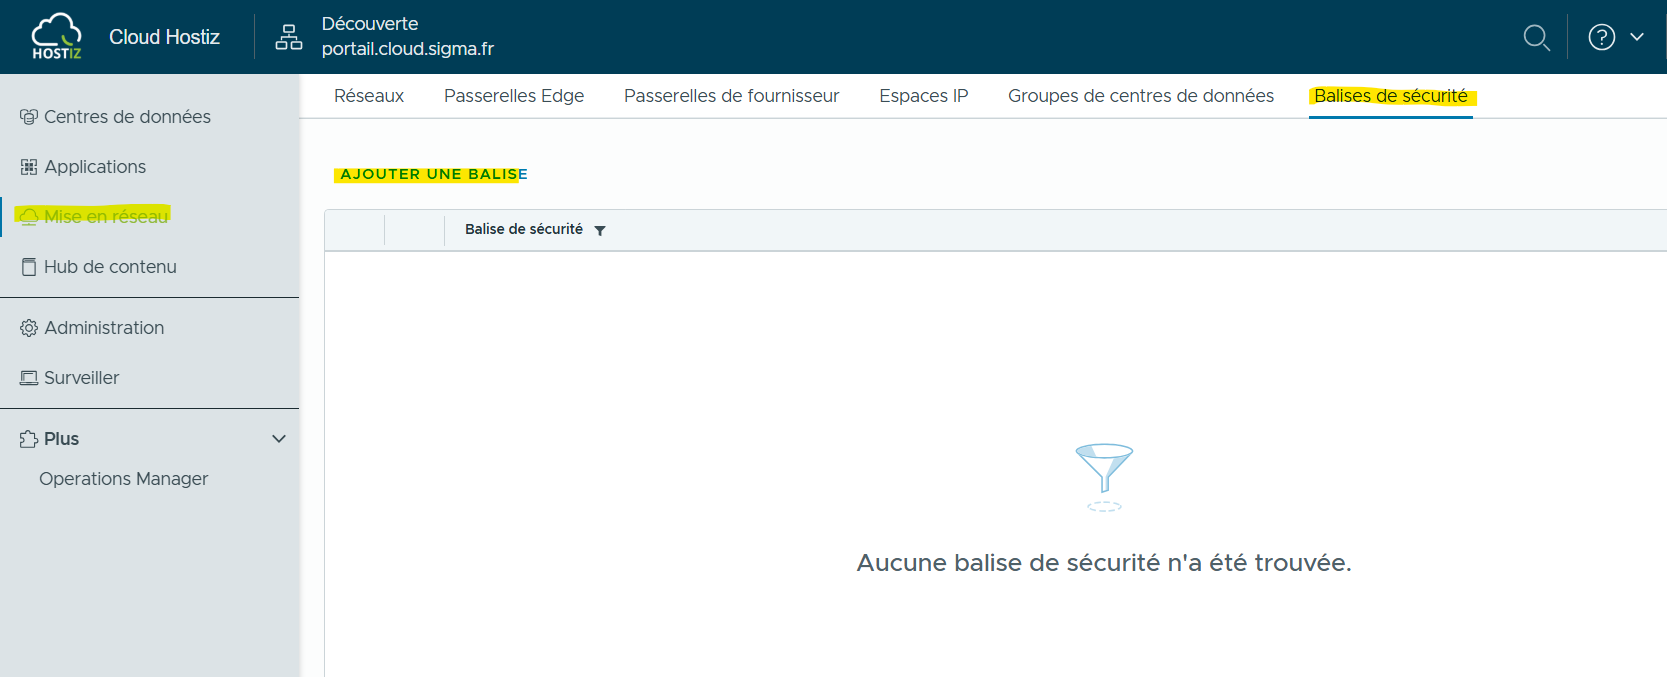Open Centres de données in sidebar

click(x=127, y=117)
